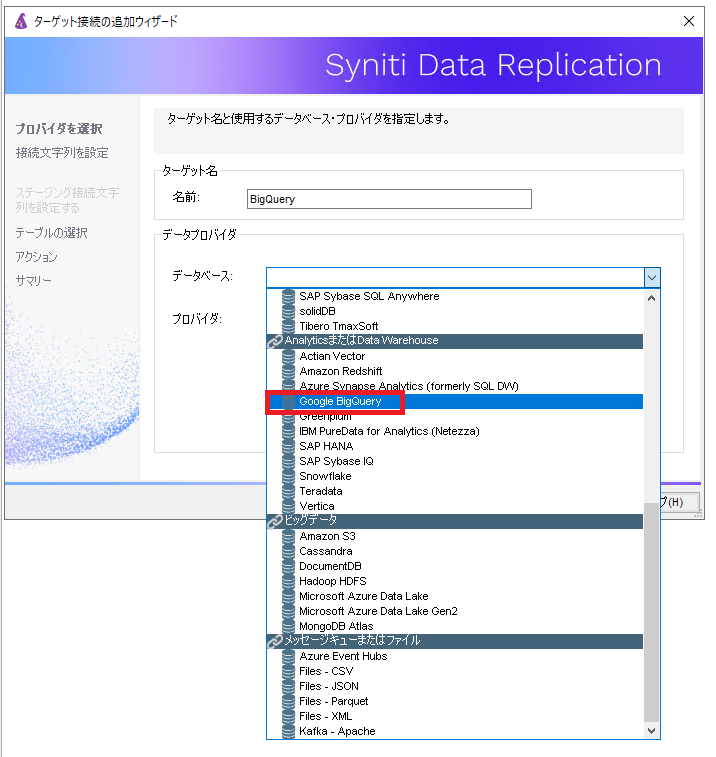Click the Amazon Redshift database icon
Viewport: 716px width, 757px height.
tap(288, 371)
